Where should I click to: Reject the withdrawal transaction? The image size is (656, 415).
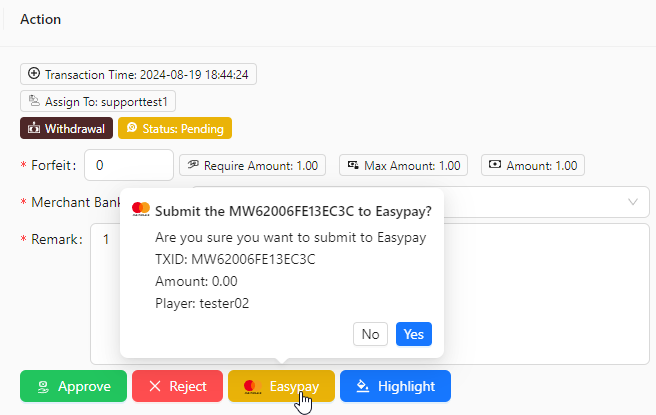tap(177, 386)
